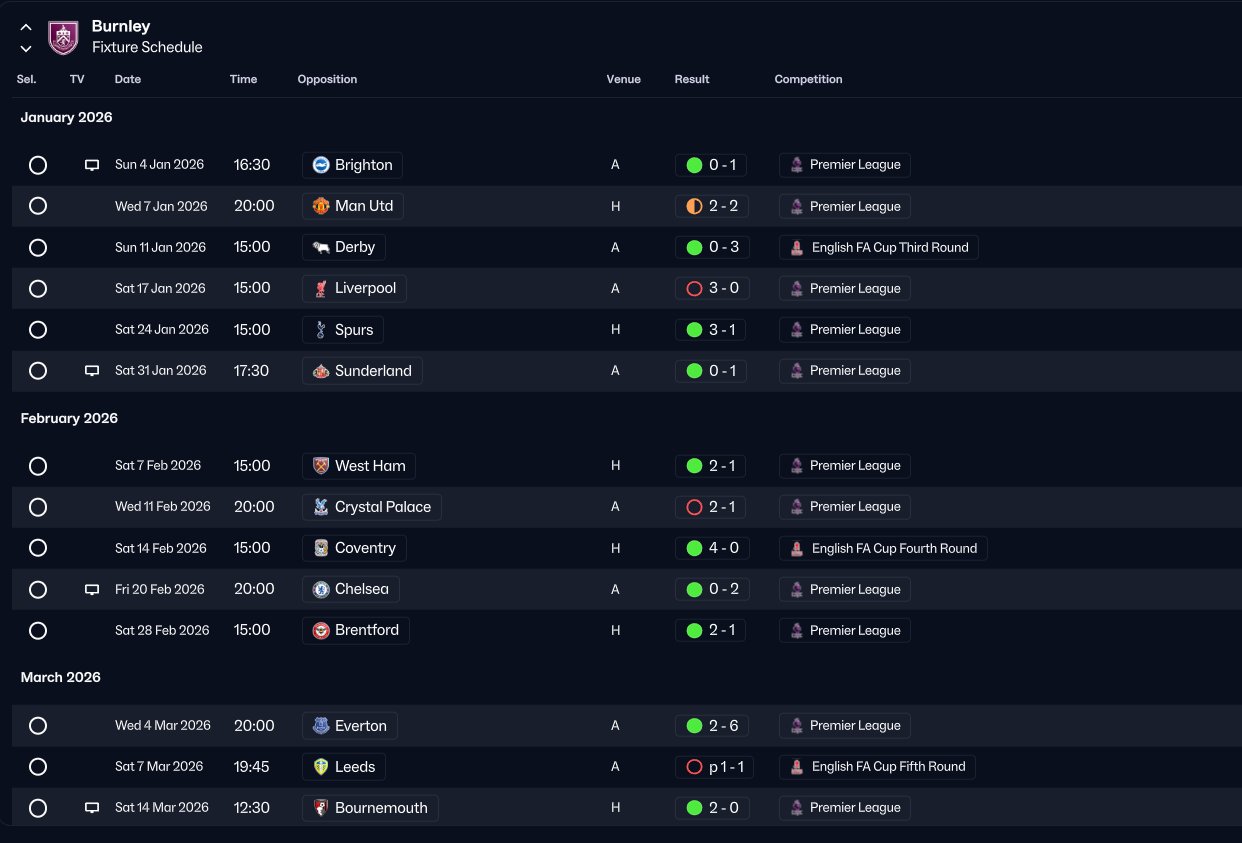Image resolution: width=1242 pixels, height=843 pixels.
Task: Click the Man Utd club badge
Action: [x=321, y=206]
